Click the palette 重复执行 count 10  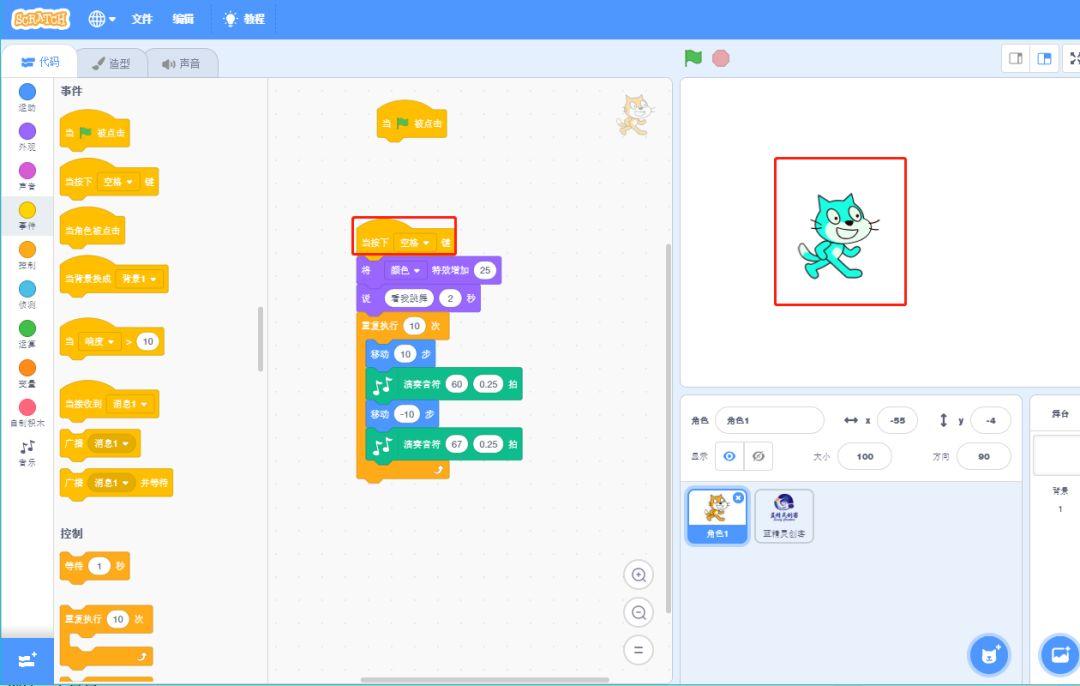coord(118,619)
